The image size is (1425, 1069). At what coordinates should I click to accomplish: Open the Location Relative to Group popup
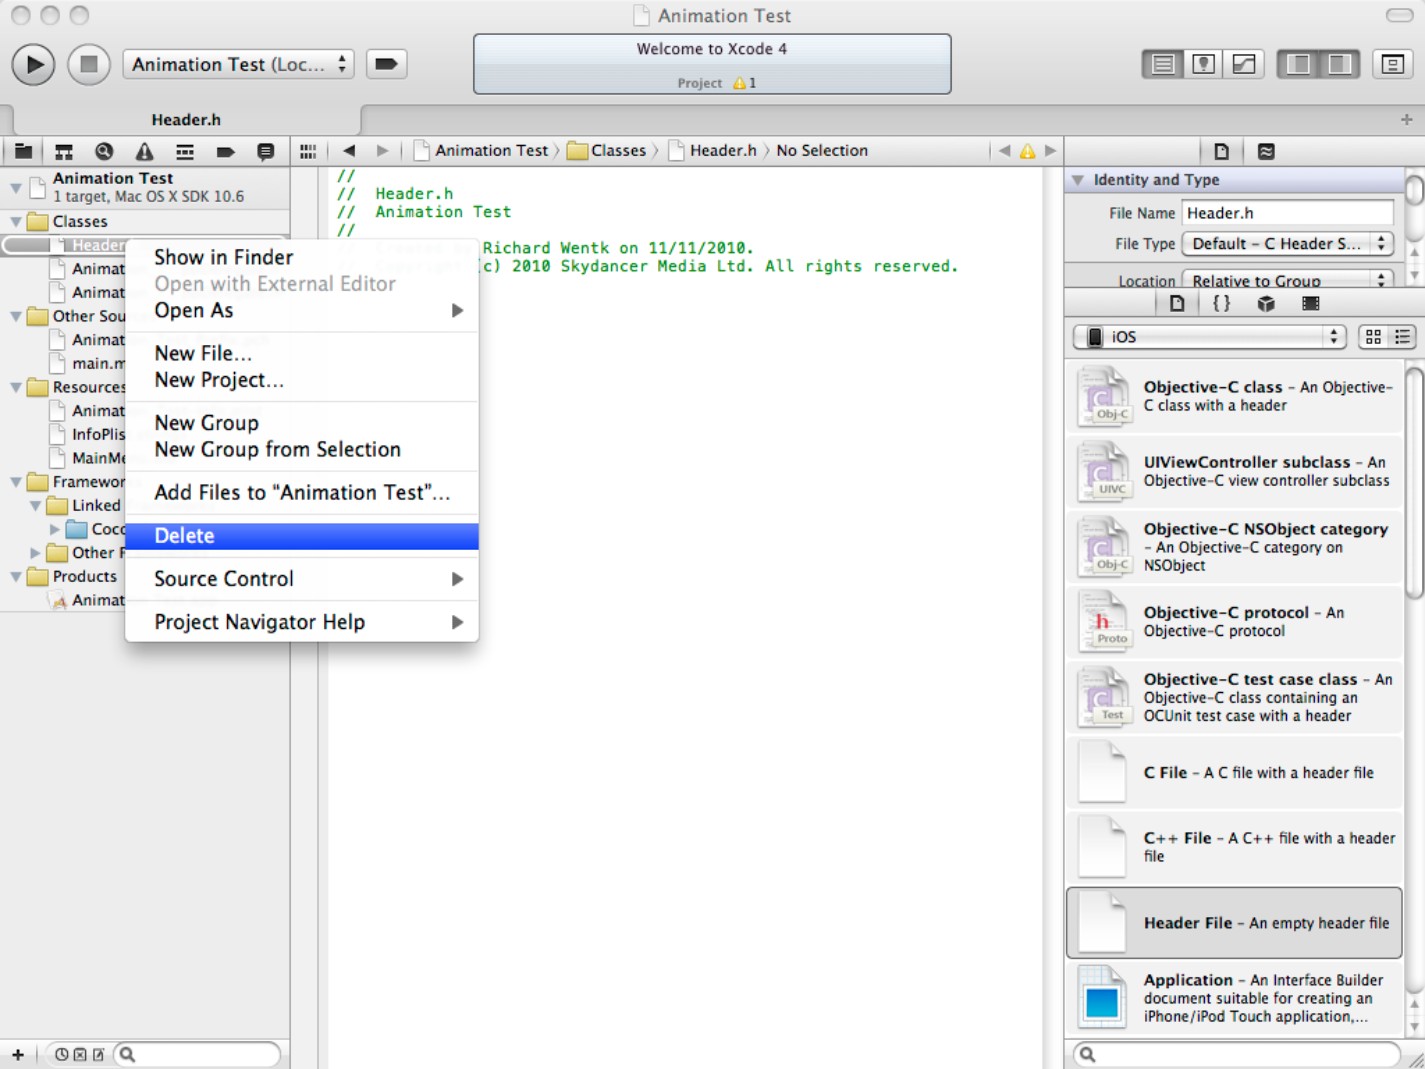(1287, 280)
